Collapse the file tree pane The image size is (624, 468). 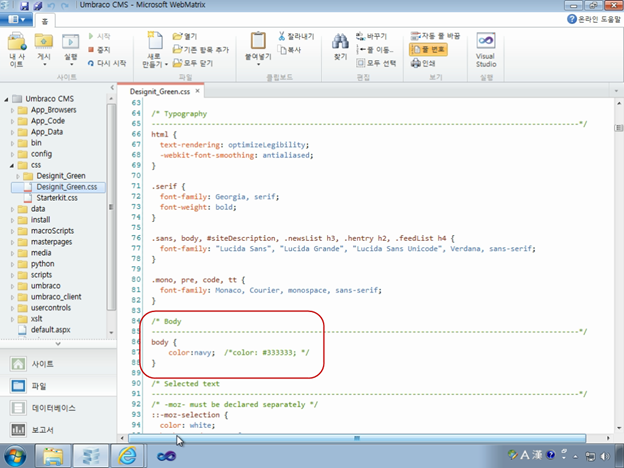click(112, 88)
